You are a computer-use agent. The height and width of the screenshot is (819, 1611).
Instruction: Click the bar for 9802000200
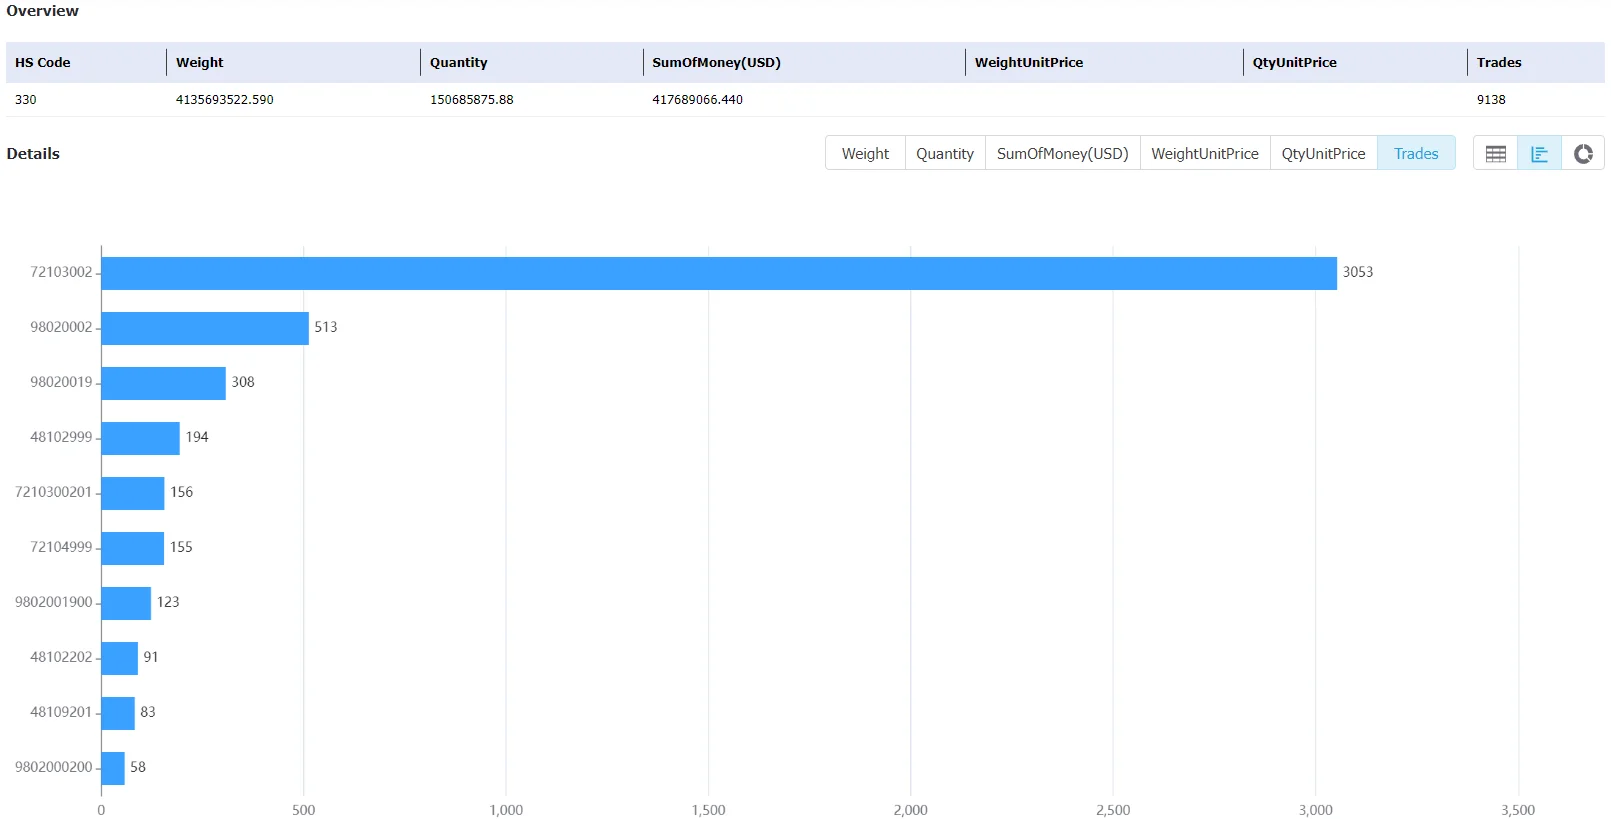click(113, 768)
